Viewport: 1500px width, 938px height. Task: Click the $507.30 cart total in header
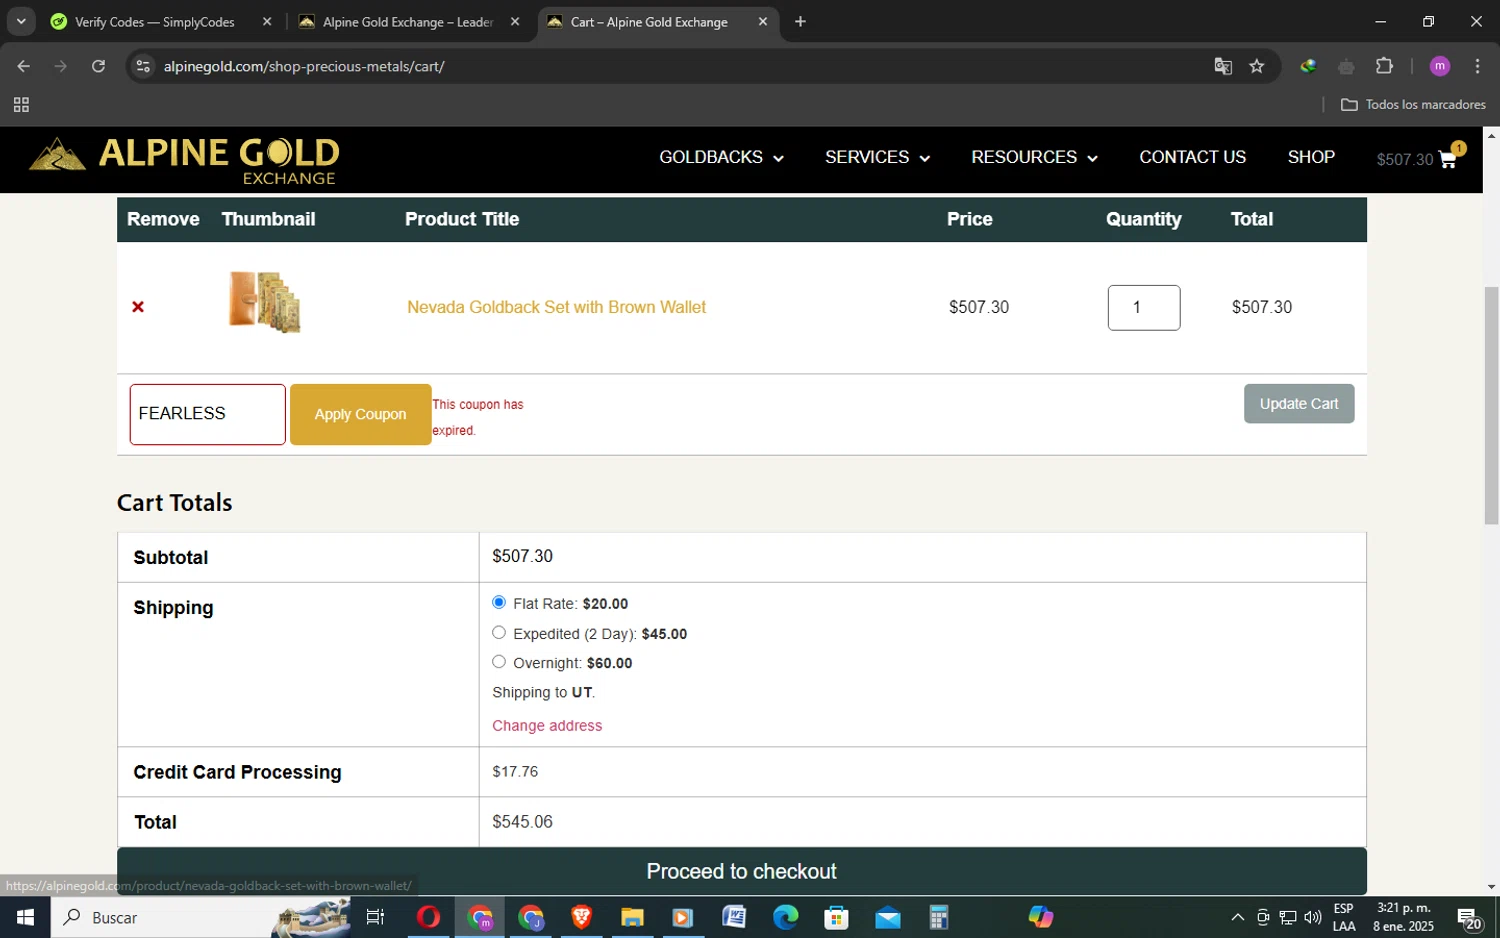[x=1404, y=160]
